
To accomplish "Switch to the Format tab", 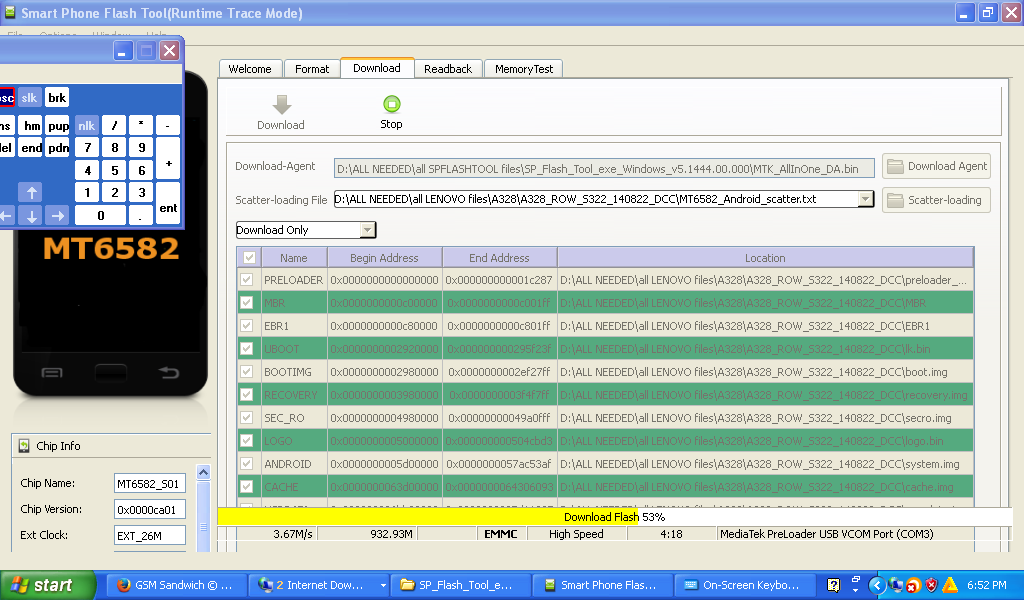I will (312, 69).
